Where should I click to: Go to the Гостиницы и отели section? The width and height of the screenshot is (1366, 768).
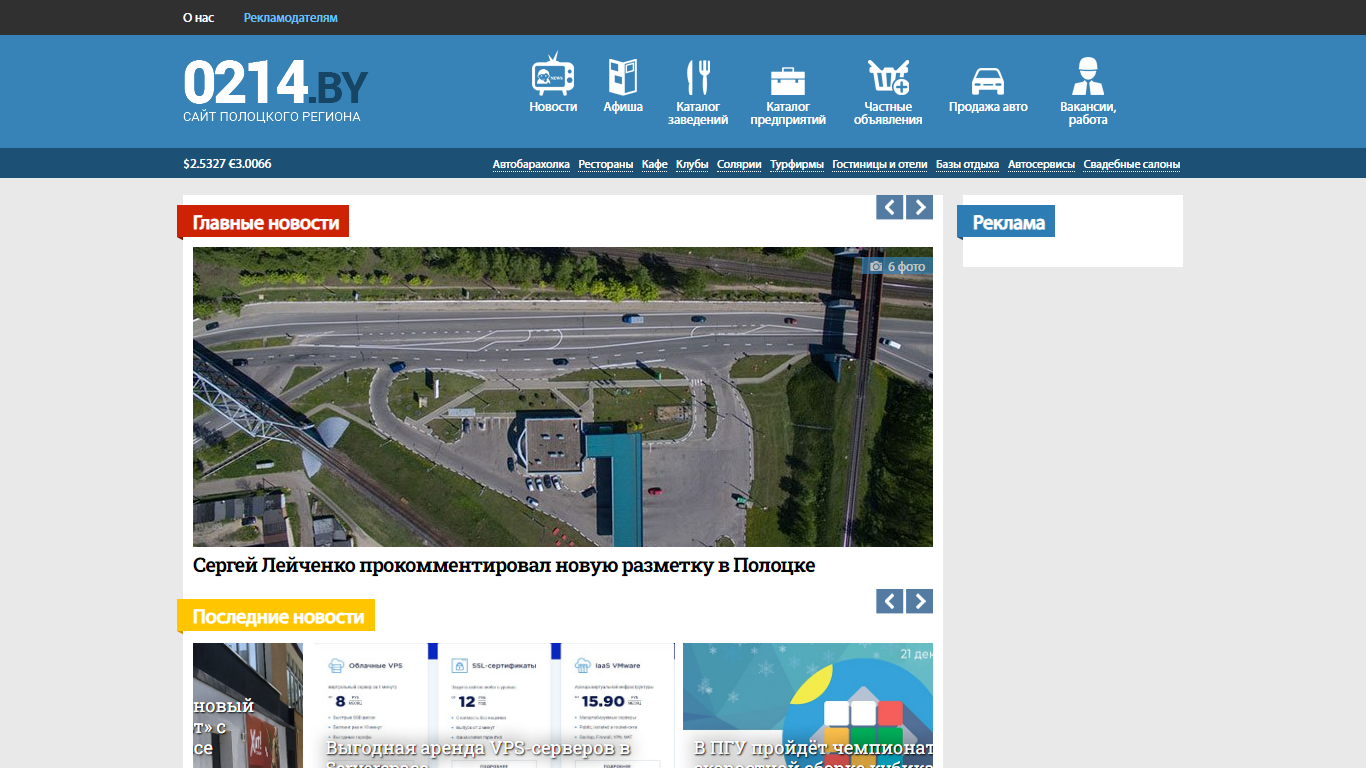point(880,164)
